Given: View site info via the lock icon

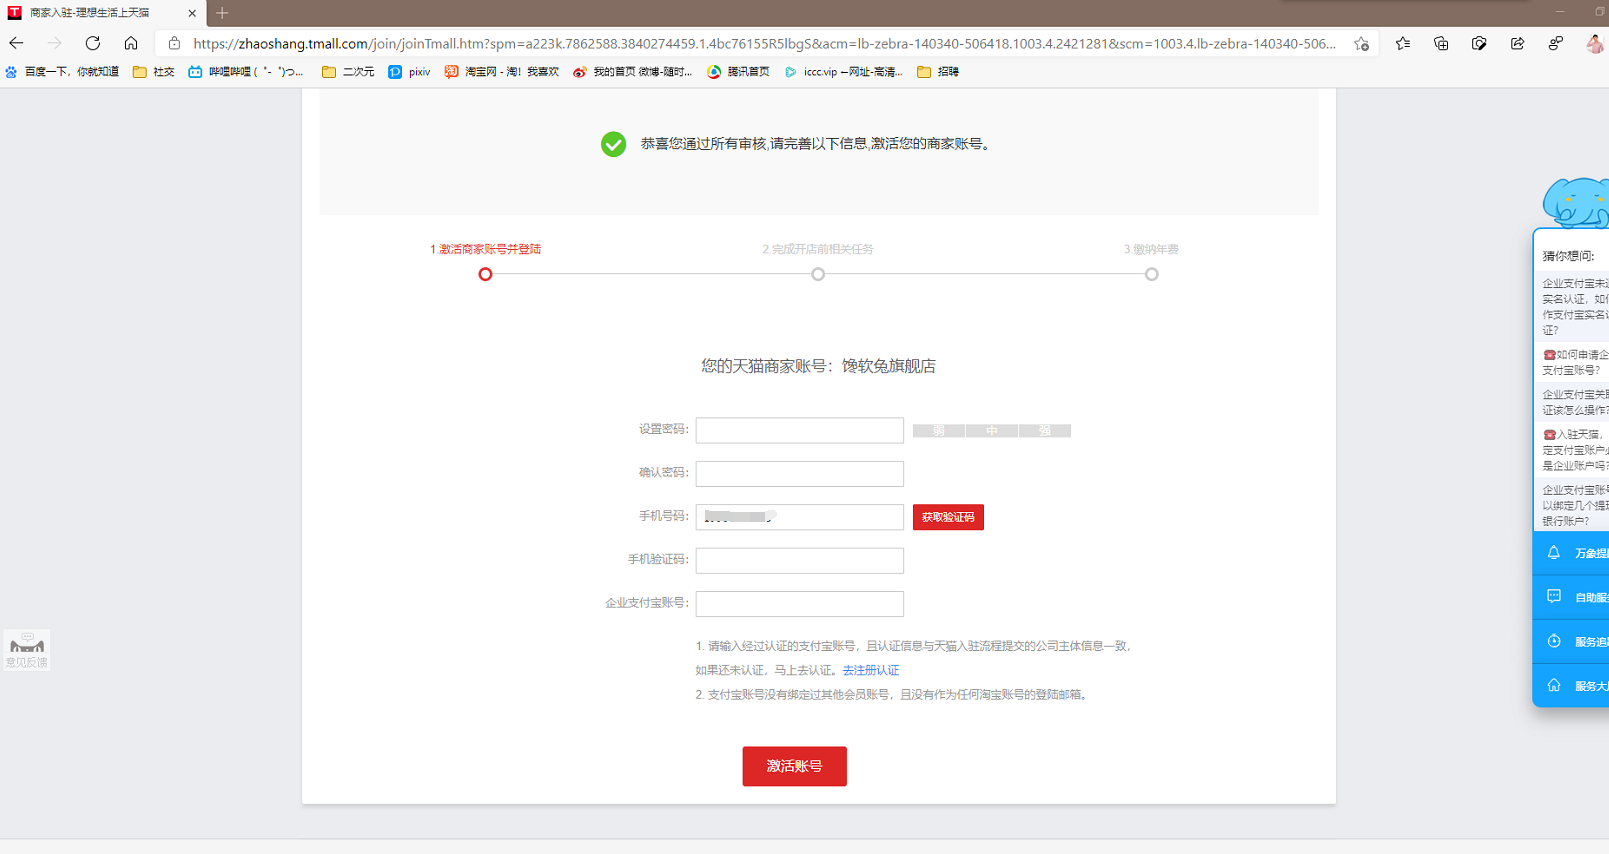Looking at the screenshot, I should [174, 43].
